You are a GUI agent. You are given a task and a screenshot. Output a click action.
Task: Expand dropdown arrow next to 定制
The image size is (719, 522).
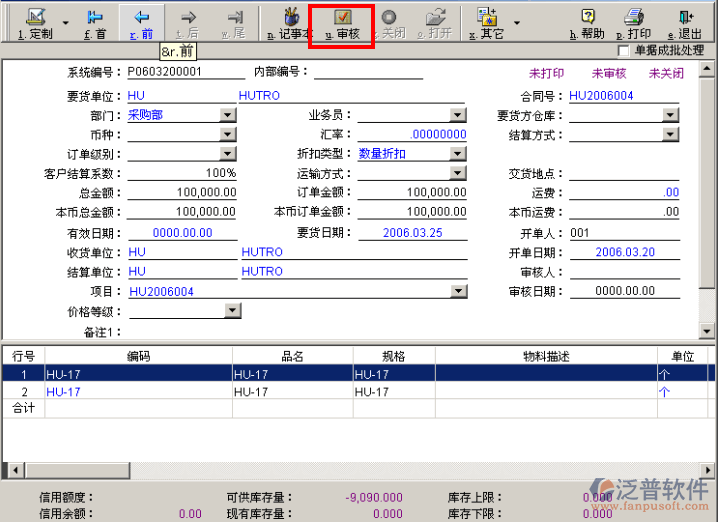click(66, 22)
